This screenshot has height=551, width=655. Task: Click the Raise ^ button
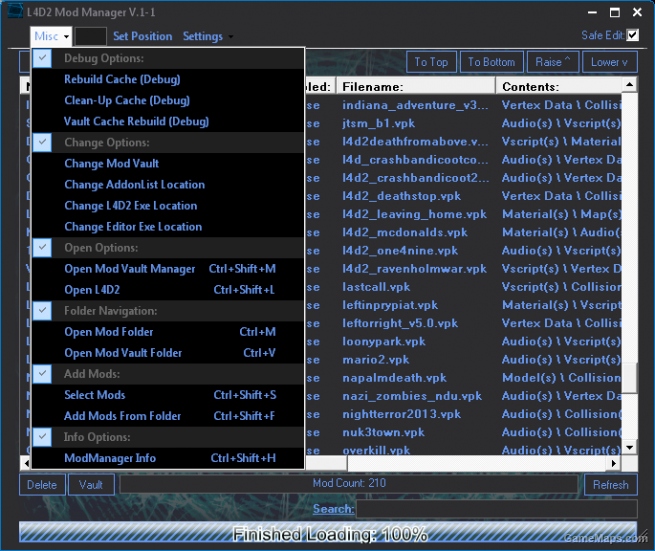[553, 62]
